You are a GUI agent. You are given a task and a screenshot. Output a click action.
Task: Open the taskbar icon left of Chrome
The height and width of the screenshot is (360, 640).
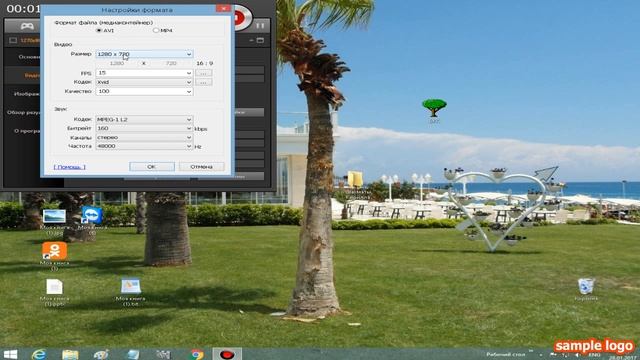click(163, 354)
